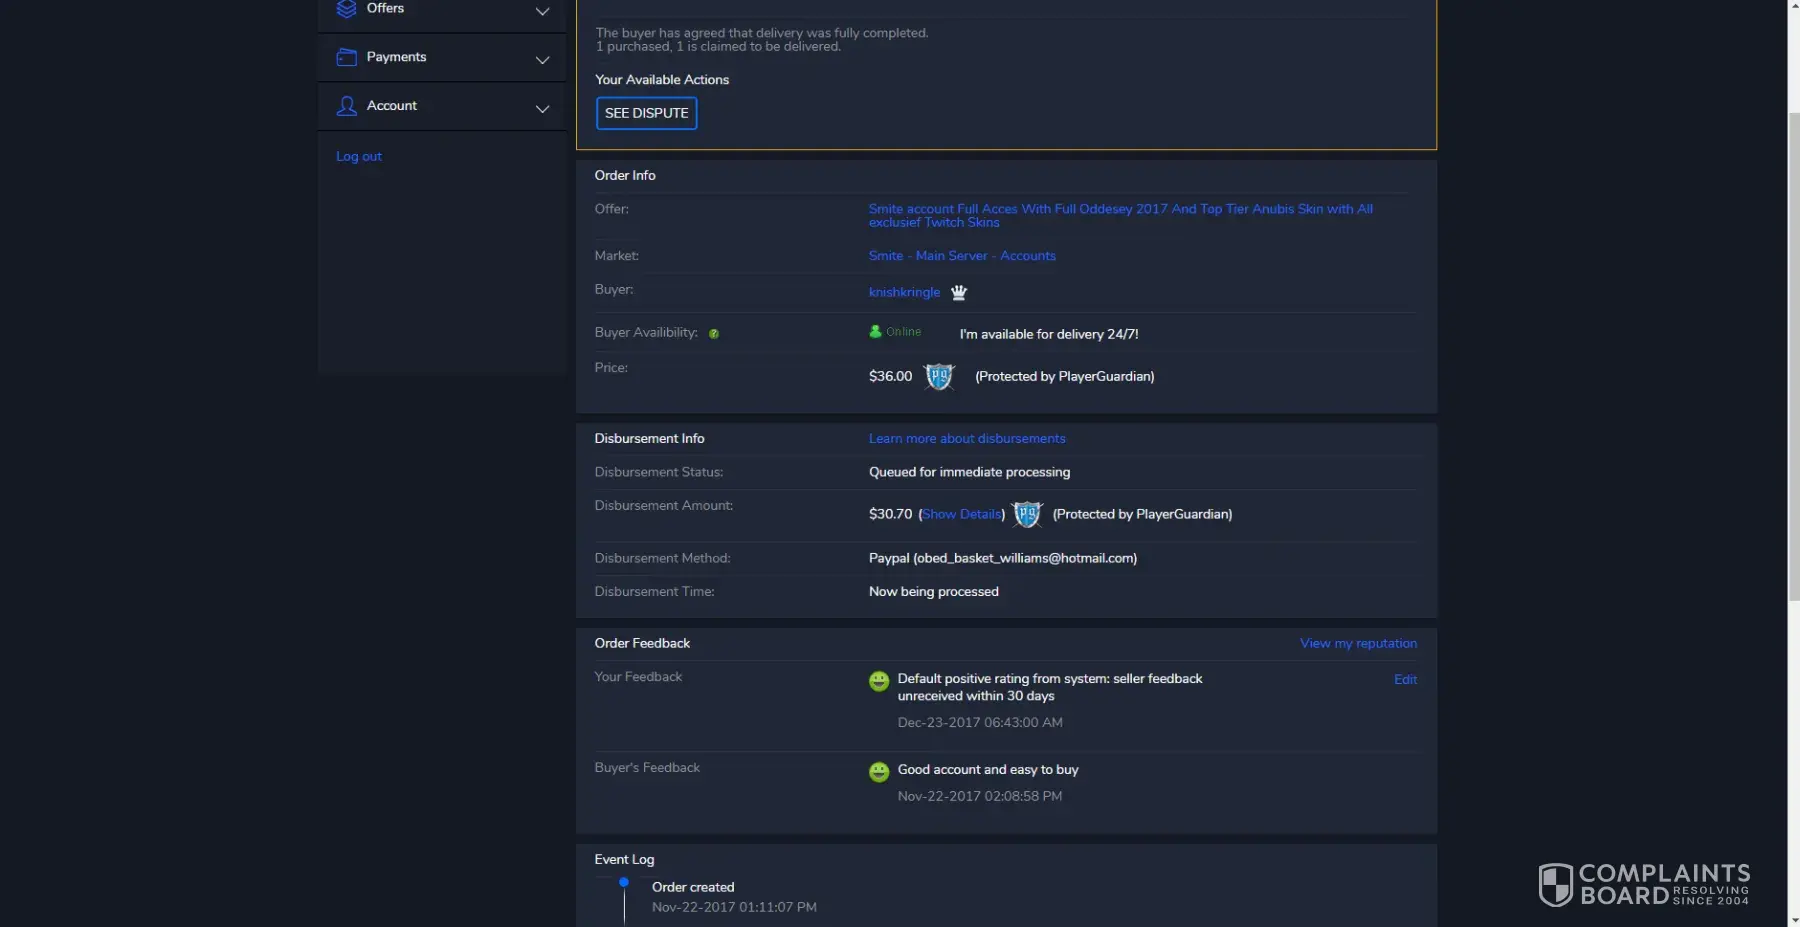1800x927 pixels.
Task: Edit your order feedback
Action: (1405, 680)
